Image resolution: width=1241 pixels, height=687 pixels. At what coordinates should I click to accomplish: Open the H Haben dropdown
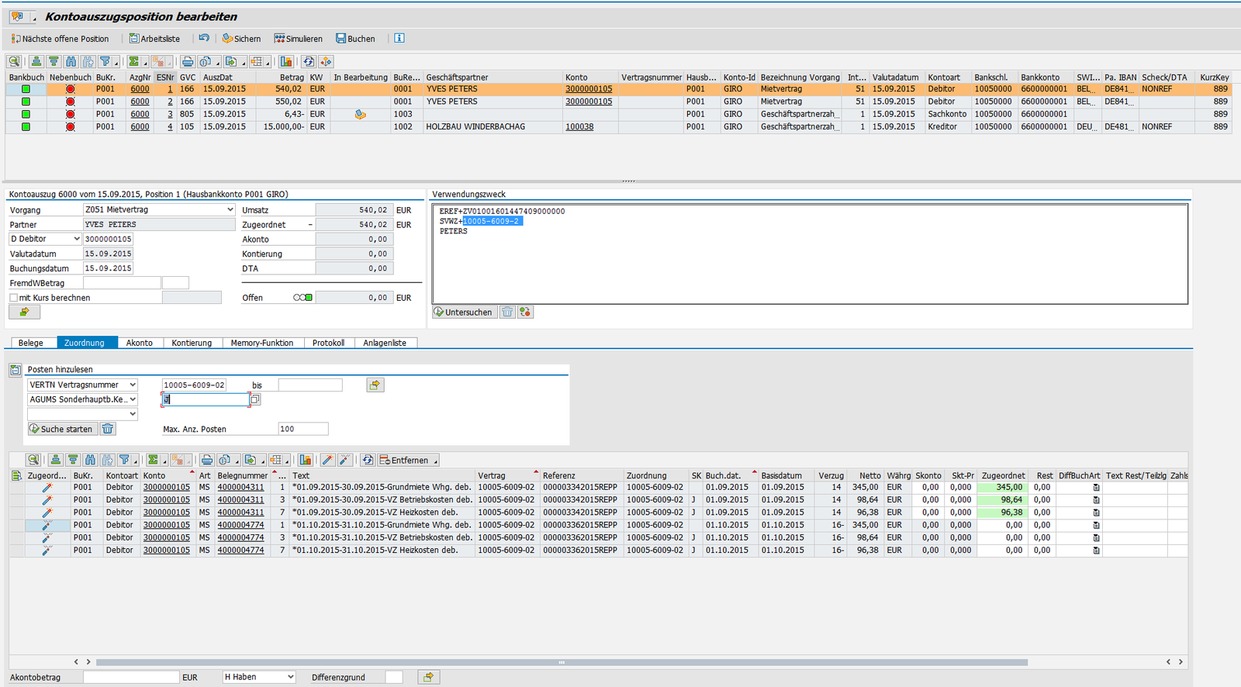point(258,677)
